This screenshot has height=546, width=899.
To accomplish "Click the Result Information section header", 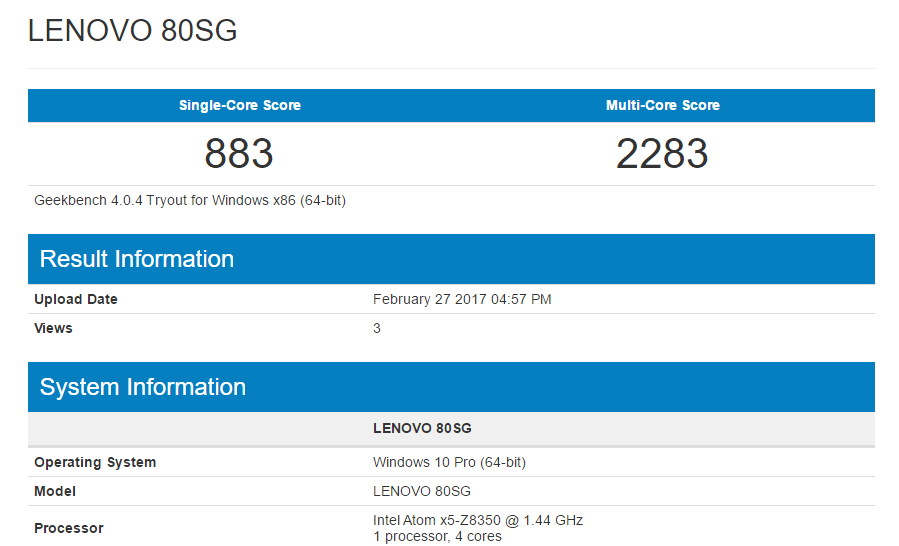I will 137,259.
